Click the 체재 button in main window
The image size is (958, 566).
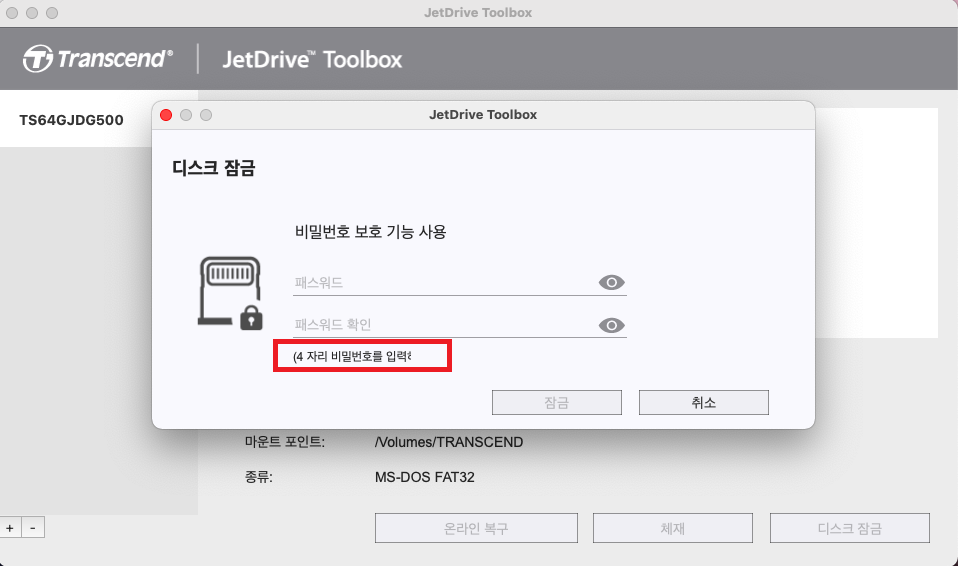point(673,528)
